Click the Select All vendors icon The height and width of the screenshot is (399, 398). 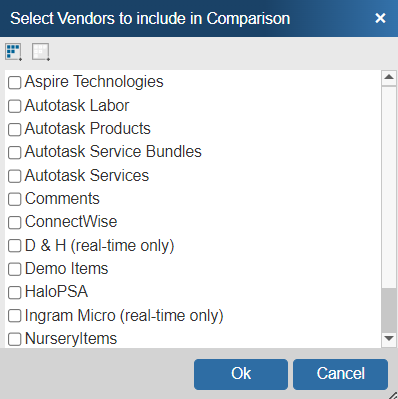(14, 52)
